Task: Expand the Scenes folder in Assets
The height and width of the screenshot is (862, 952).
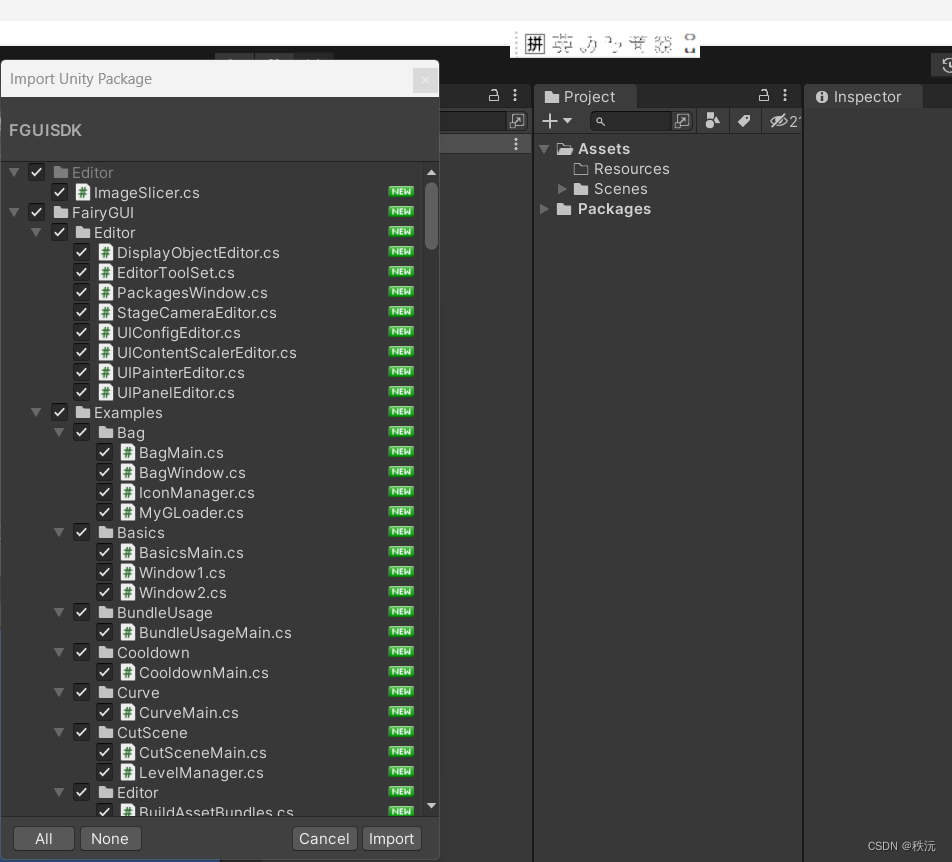Action: point(562,188)
